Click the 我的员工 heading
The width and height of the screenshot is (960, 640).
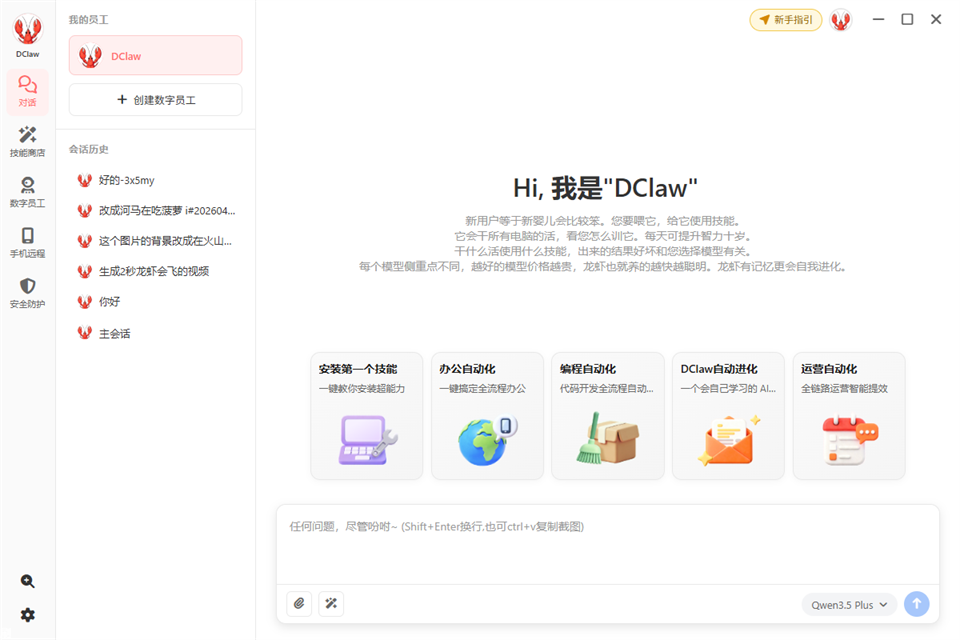[89, 20]
